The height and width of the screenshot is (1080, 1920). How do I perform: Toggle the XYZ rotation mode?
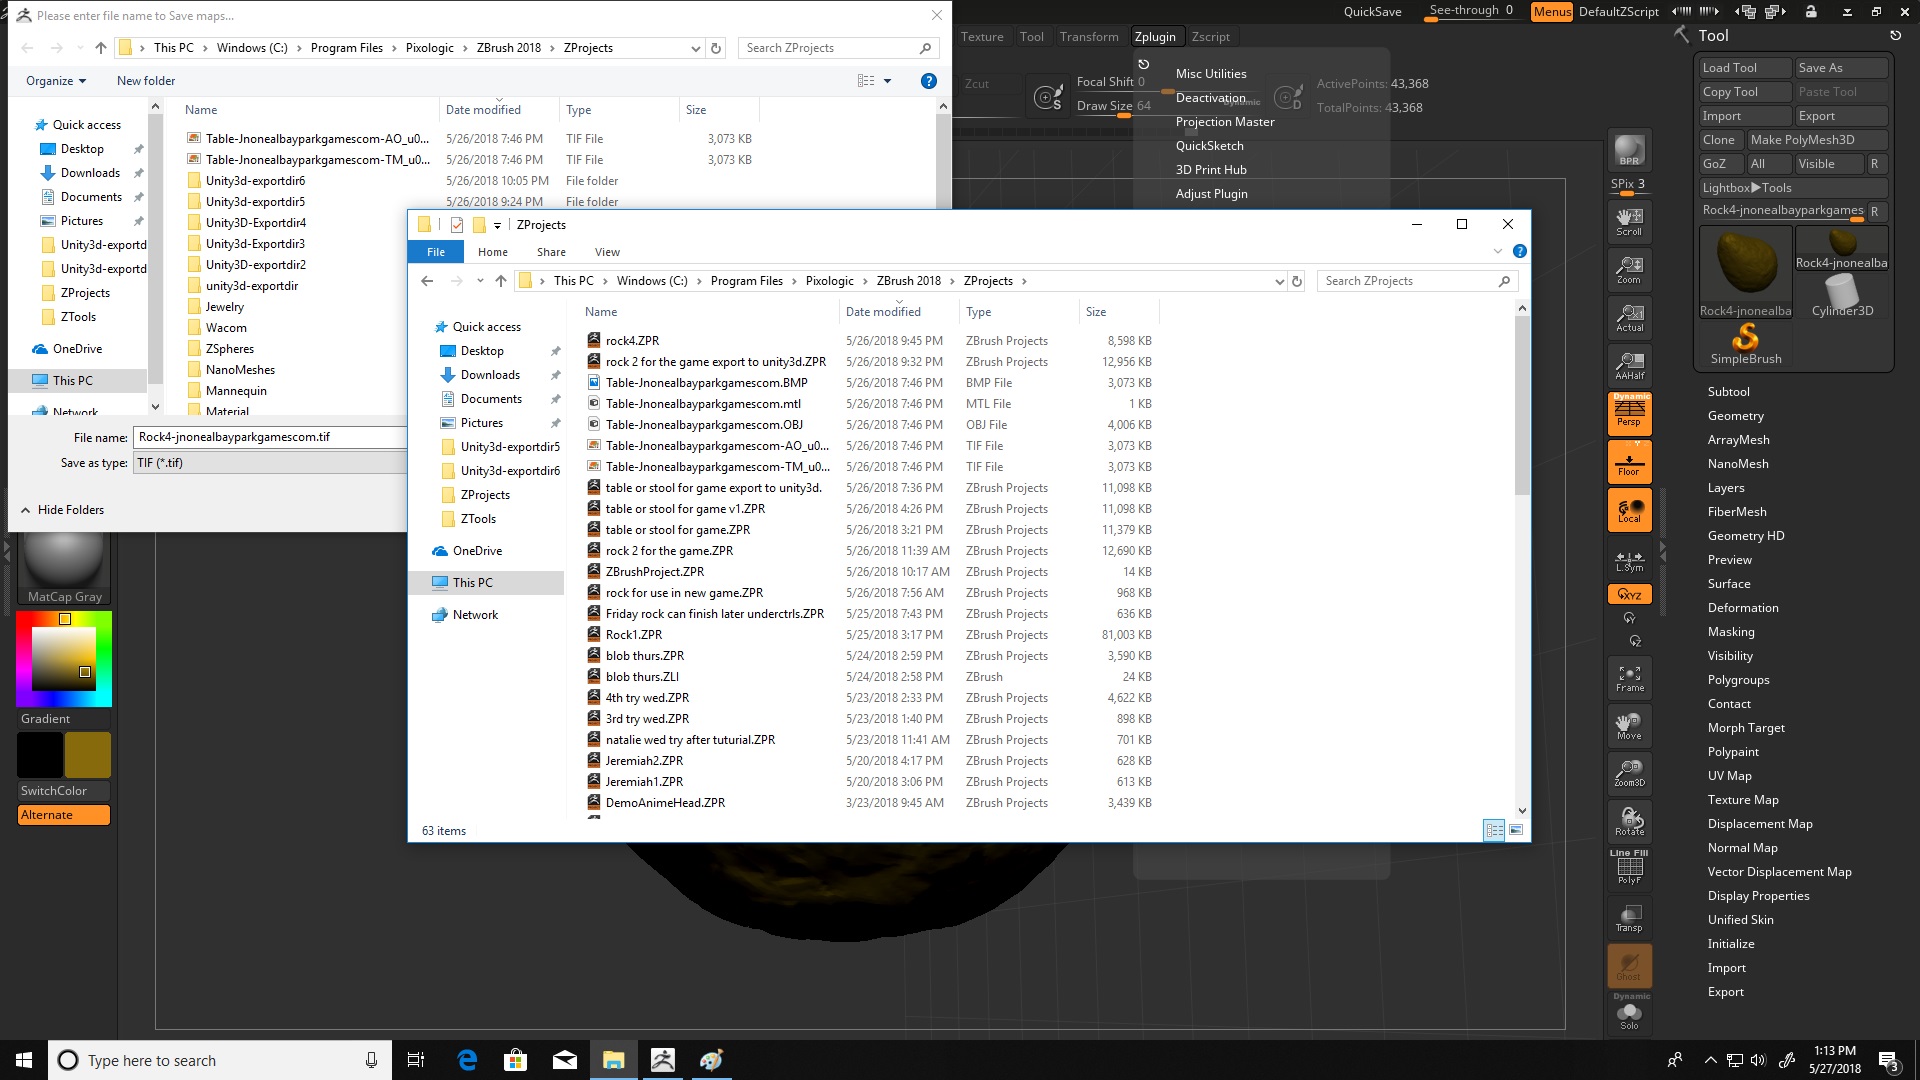[1629, 594]
